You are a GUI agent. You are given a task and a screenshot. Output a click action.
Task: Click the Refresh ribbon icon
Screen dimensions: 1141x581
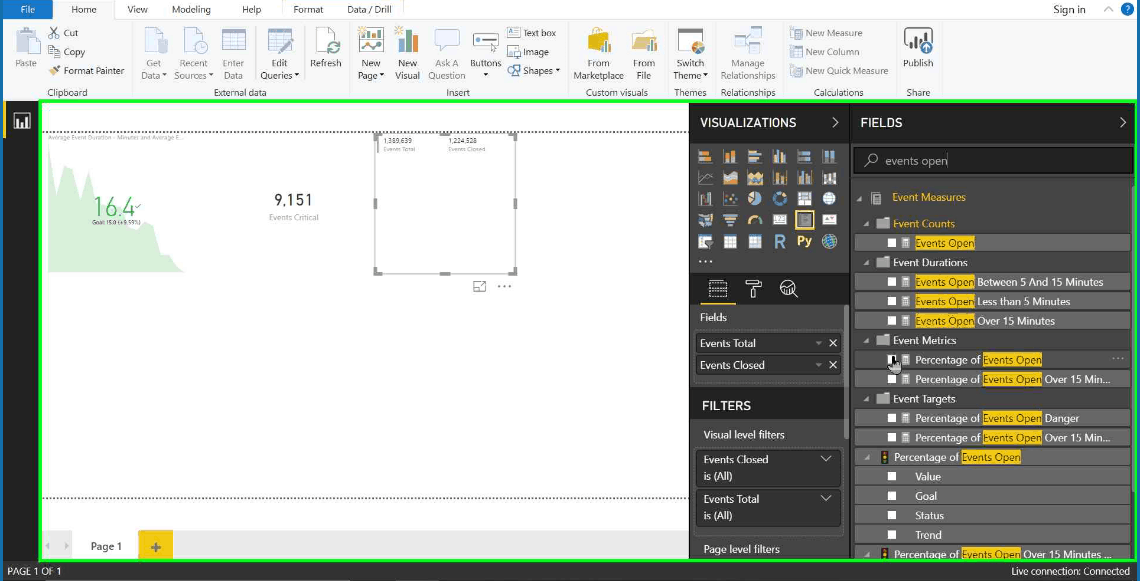(x=326, y=48)
